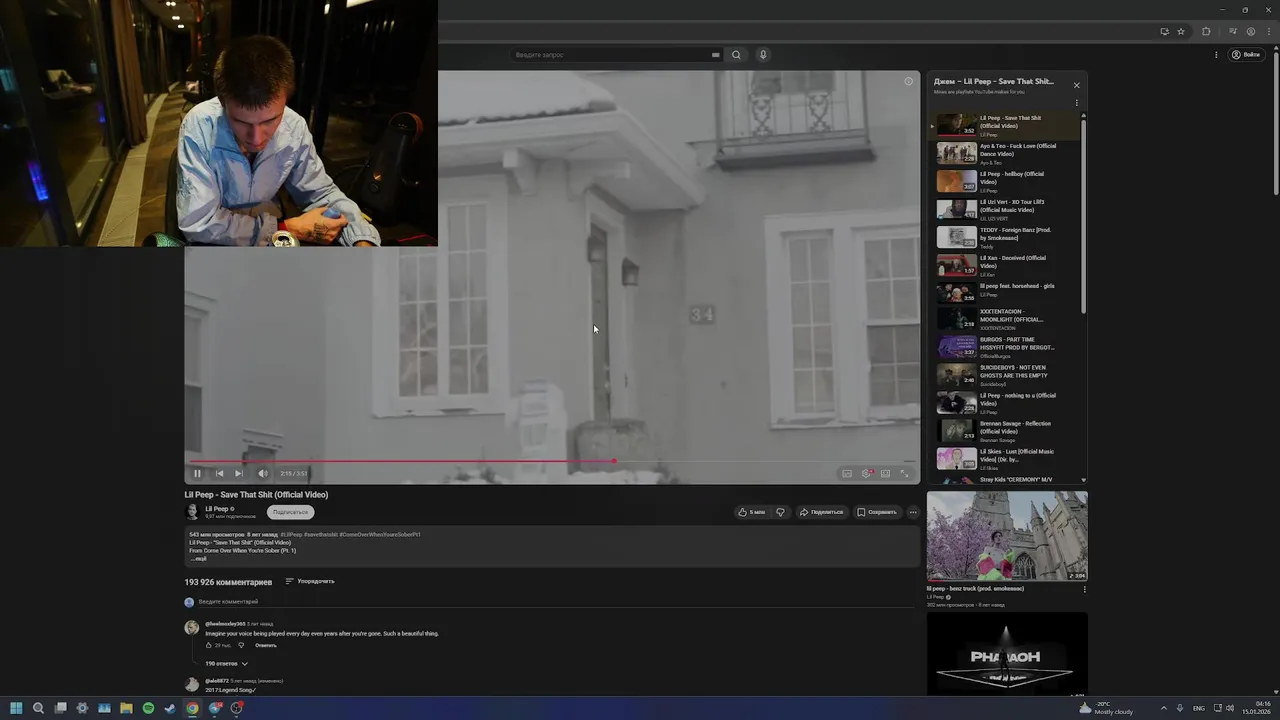Open the Windows Start menu

[x=16, y=708]
